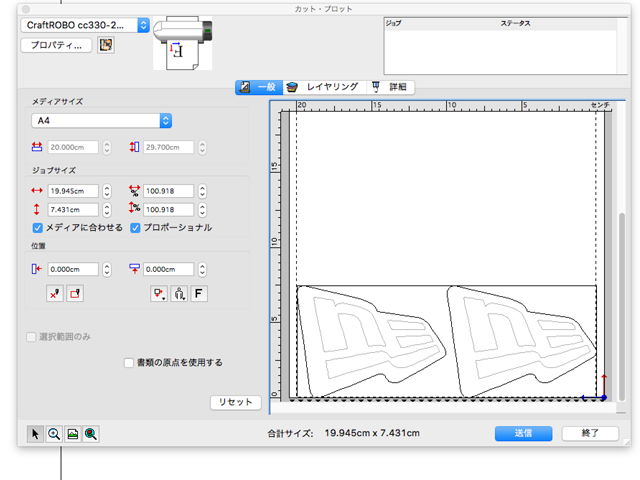
Task: Click the job width 19.945cm field
Action: (72, 191)
